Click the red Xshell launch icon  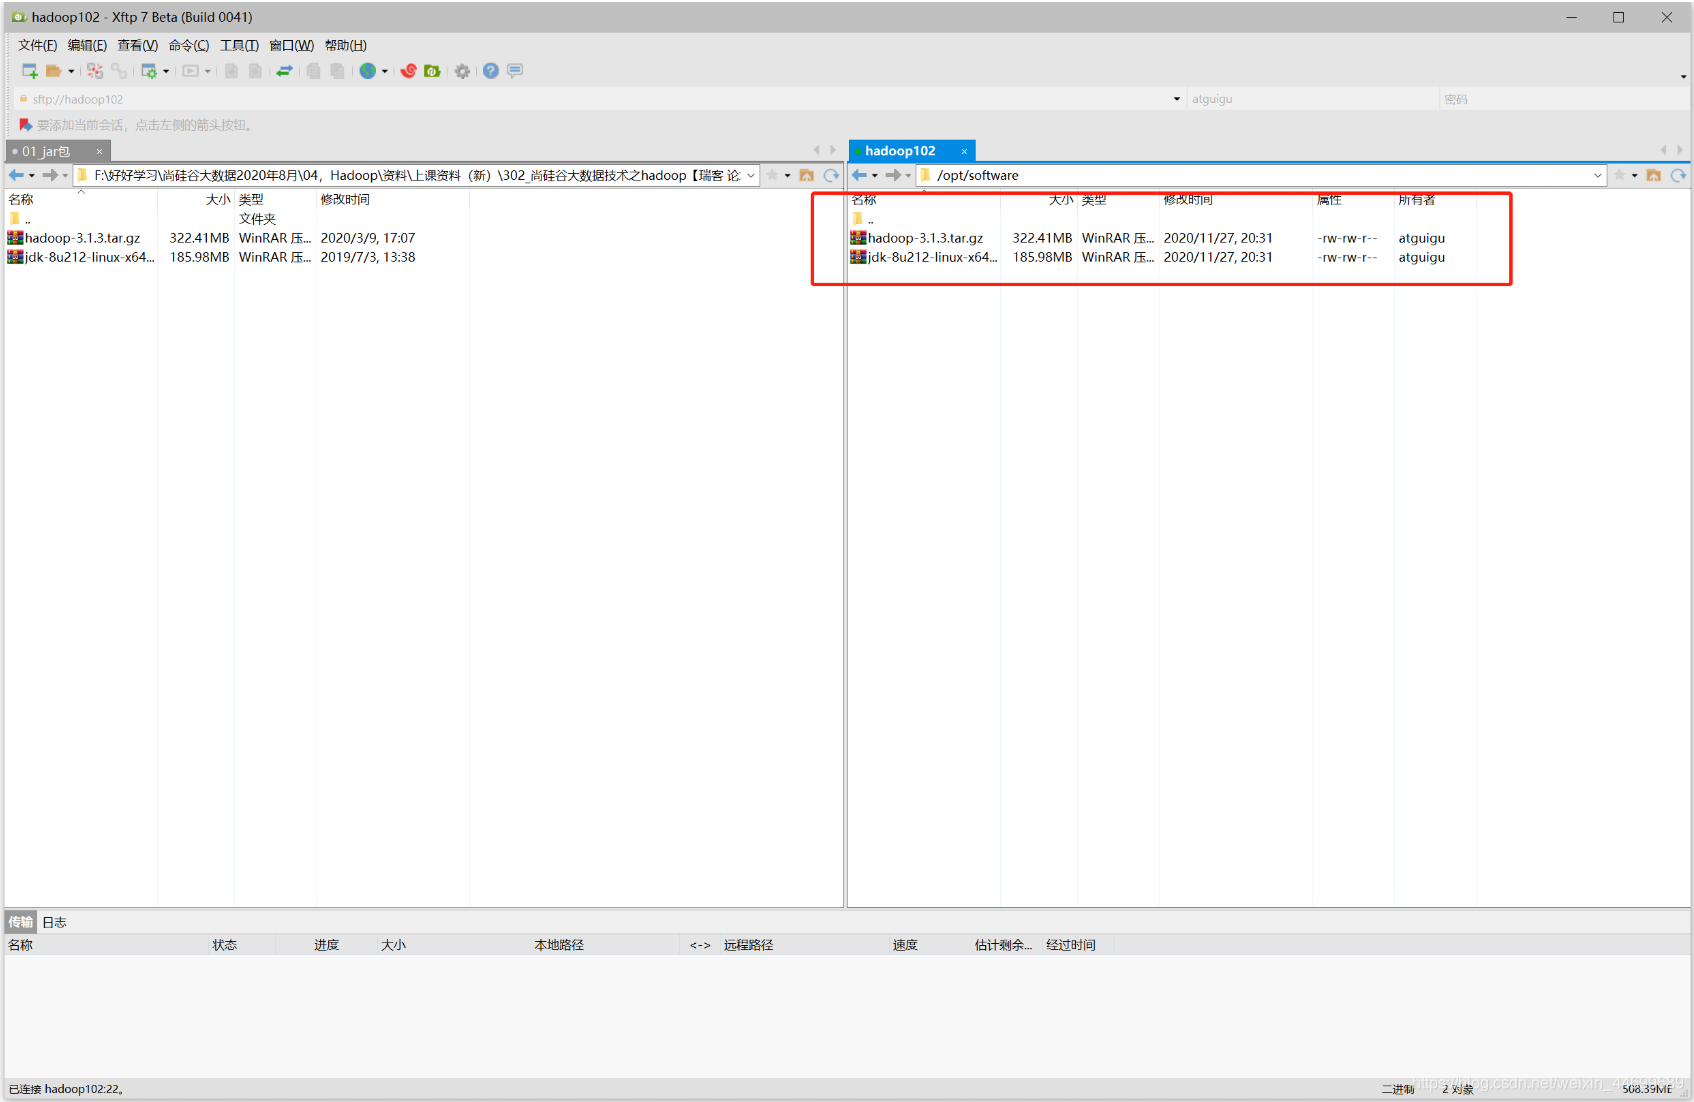click(x=409, y=71)
